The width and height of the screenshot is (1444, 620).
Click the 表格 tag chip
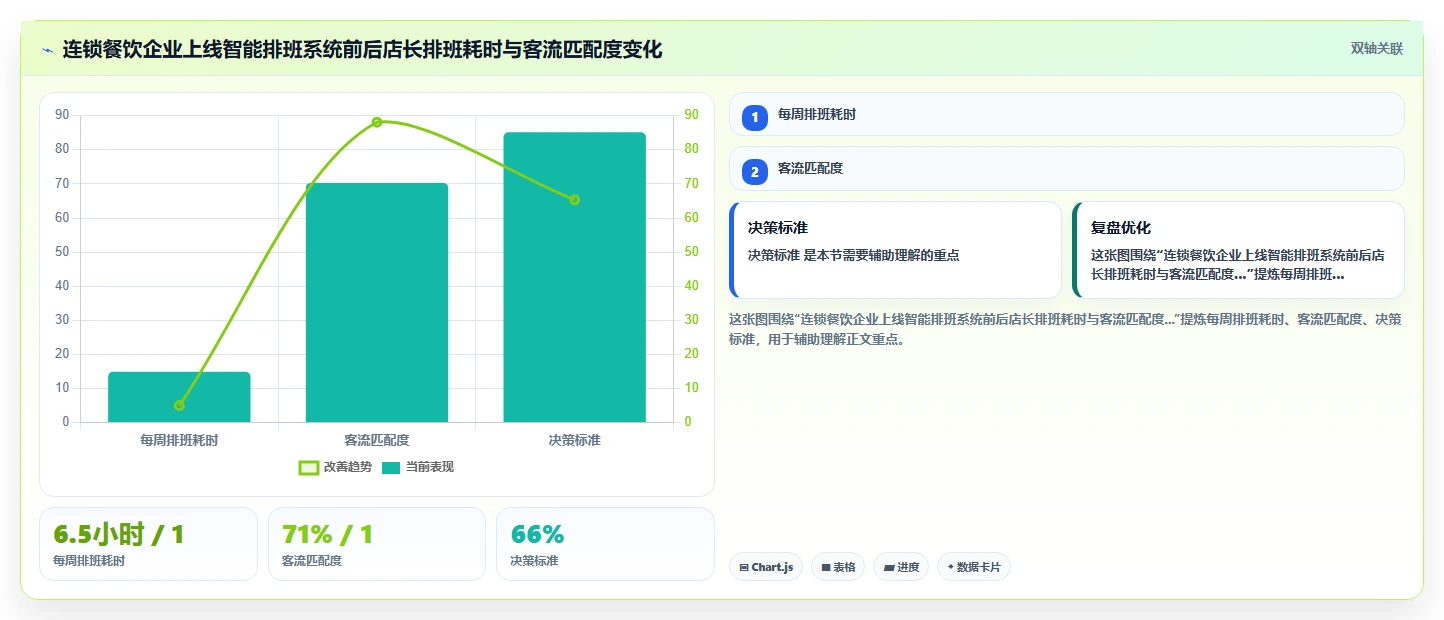click(838, 567)
